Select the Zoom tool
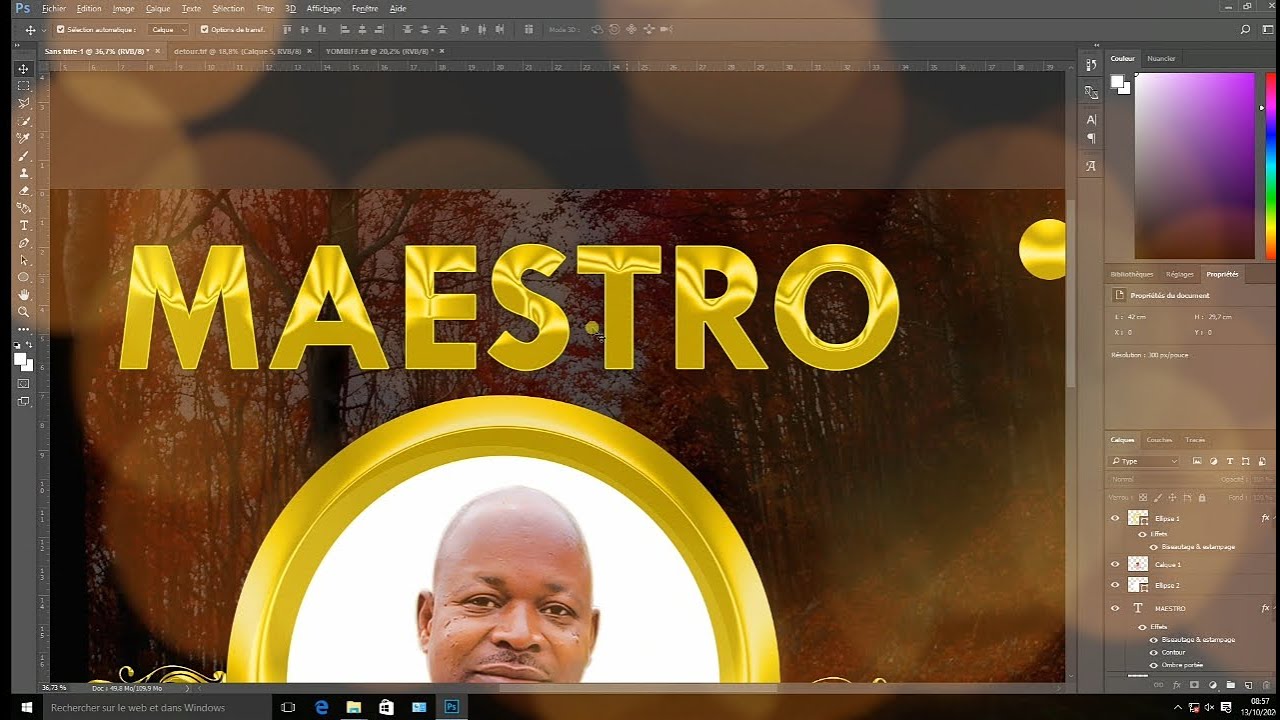This screenshot has height=720, width=1280. 24,312
